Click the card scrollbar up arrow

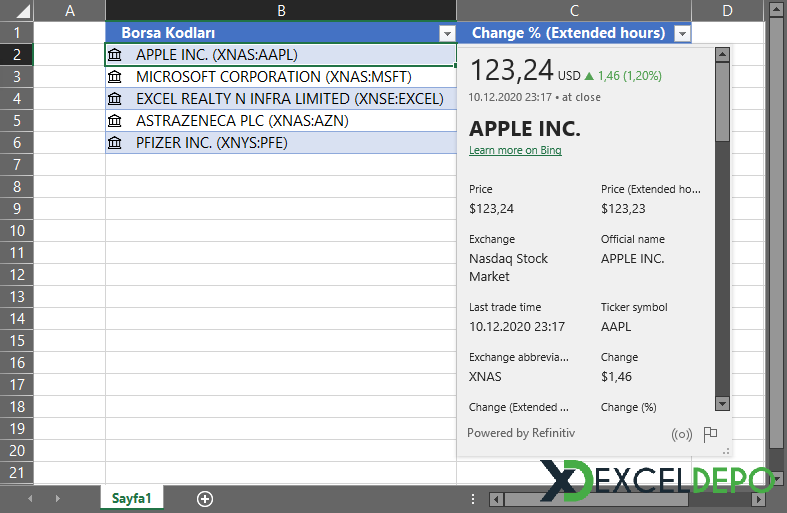click(722, 54)
